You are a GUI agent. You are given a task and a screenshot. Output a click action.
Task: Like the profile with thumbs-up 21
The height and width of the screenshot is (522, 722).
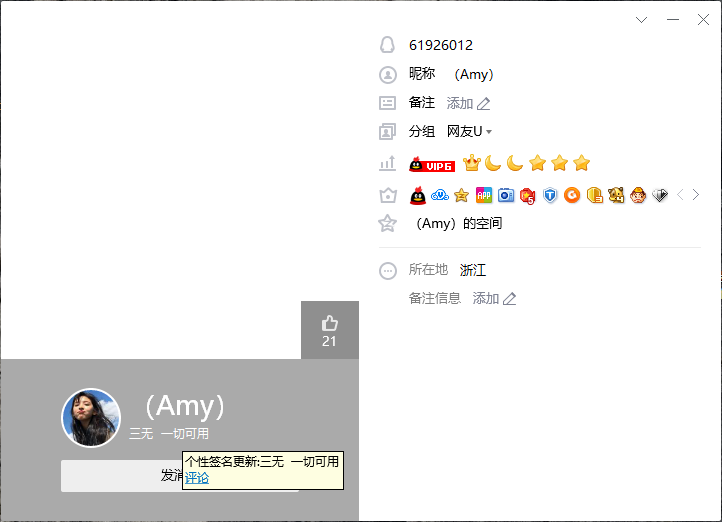[x=330, y=330]
